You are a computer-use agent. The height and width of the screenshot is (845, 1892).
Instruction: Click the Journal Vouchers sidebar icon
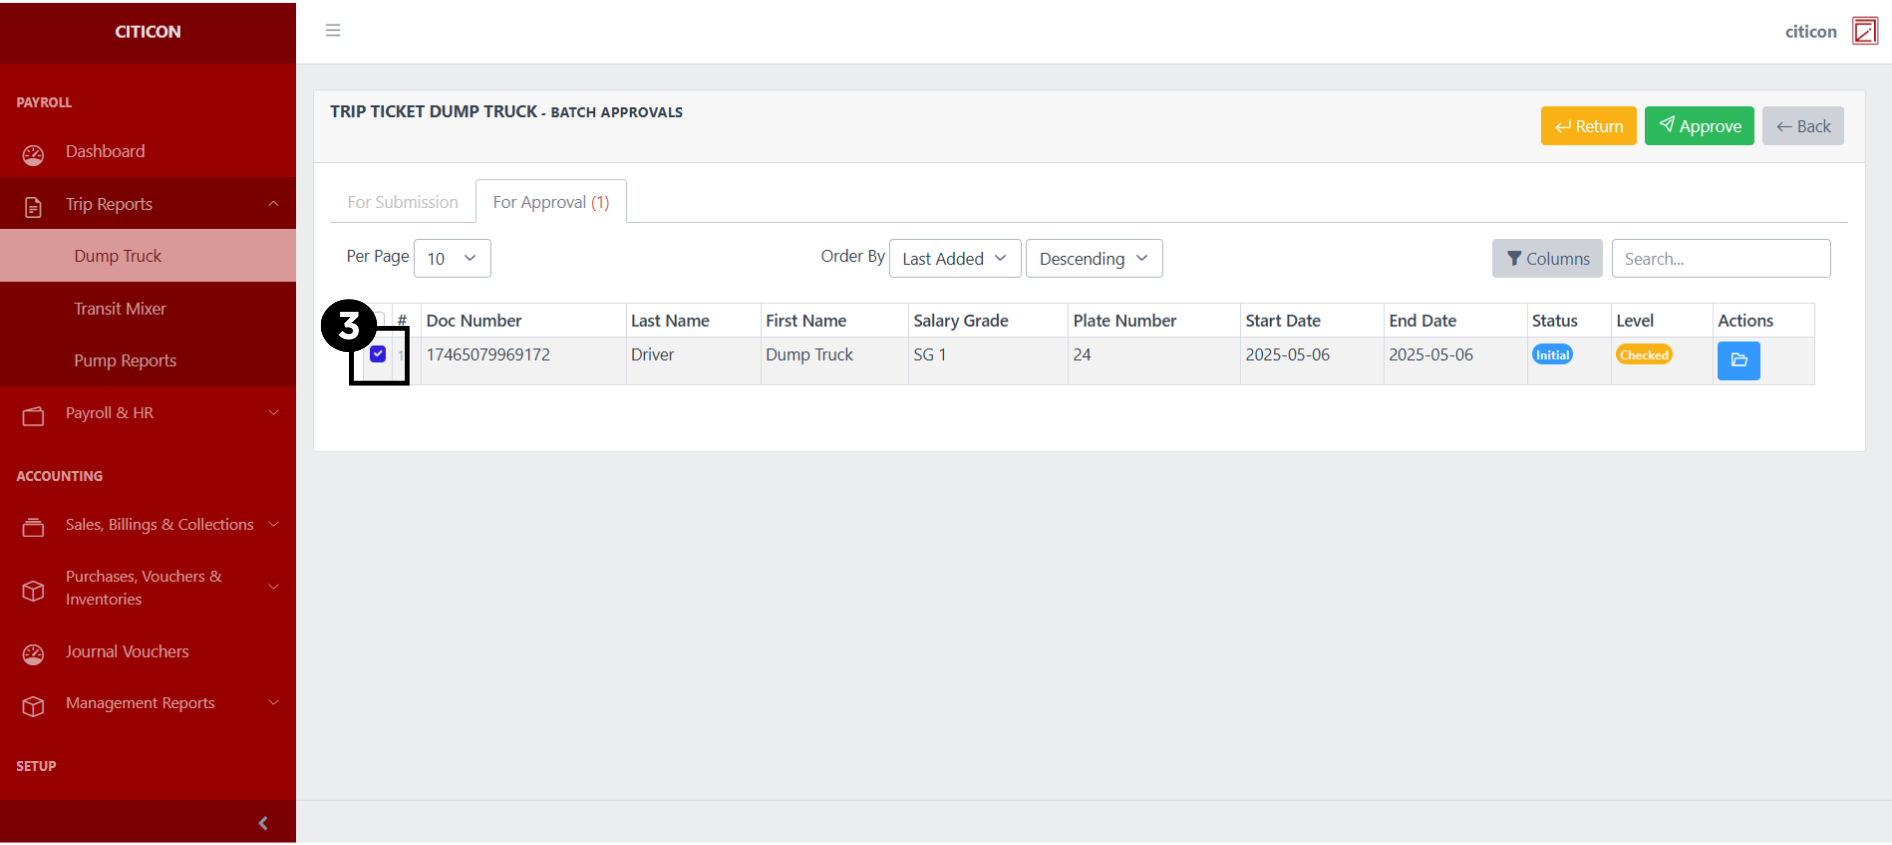33,654
